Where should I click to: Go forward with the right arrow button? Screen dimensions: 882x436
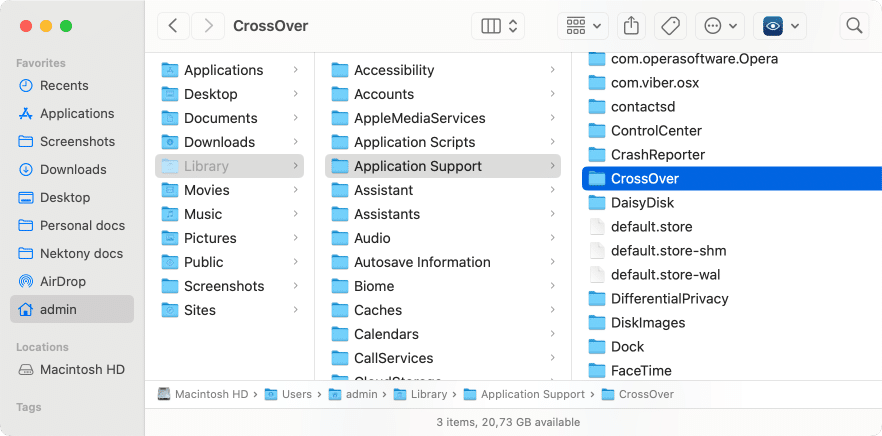(208, 26)
